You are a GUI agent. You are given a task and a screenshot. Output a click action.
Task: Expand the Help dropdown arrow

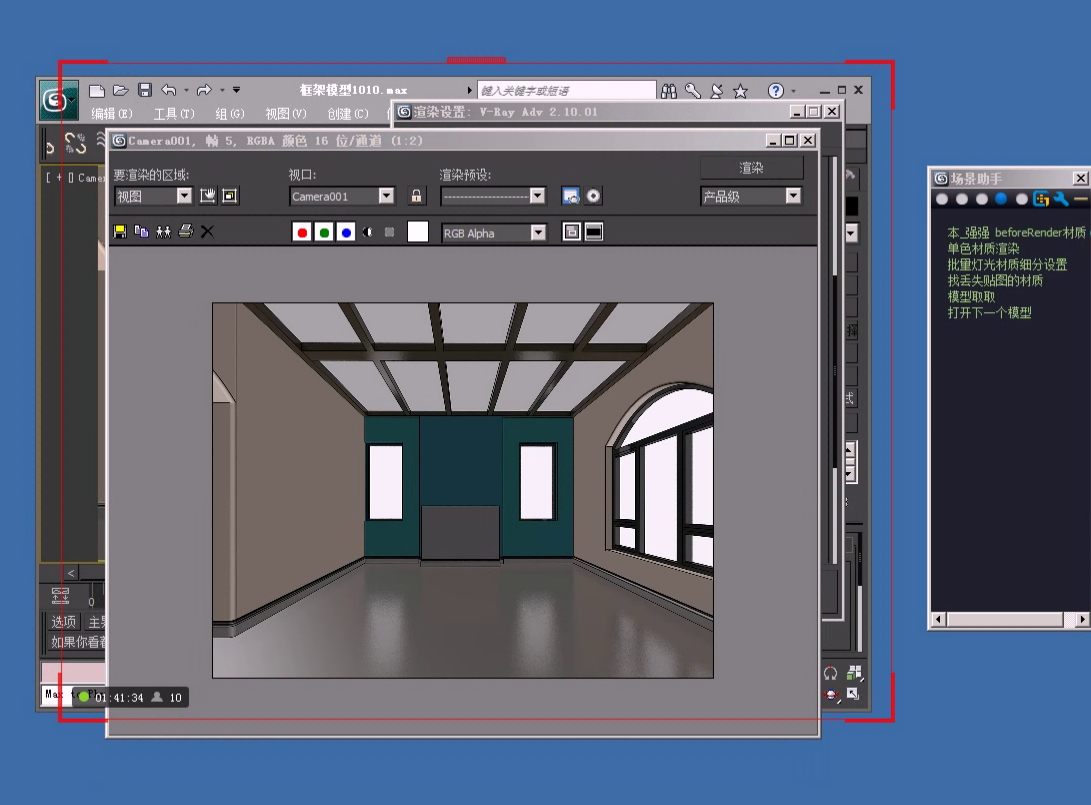coord(793,91)
